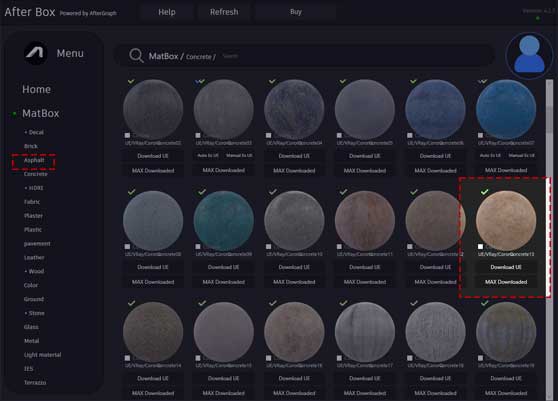Click the green checkmark above teal material sphere
The height and width of the screenshot is (401, 558).
(x=202, y=192)
